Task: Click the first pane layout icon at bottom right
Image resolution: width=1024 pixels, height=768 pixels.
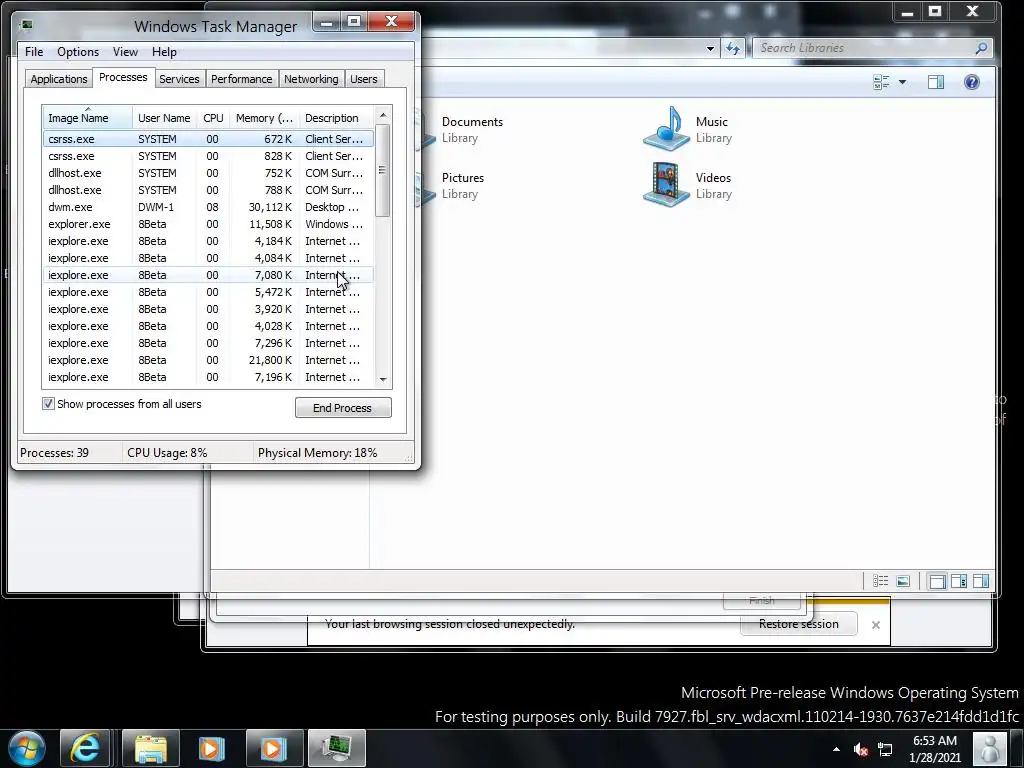Action: pos(937,581)
